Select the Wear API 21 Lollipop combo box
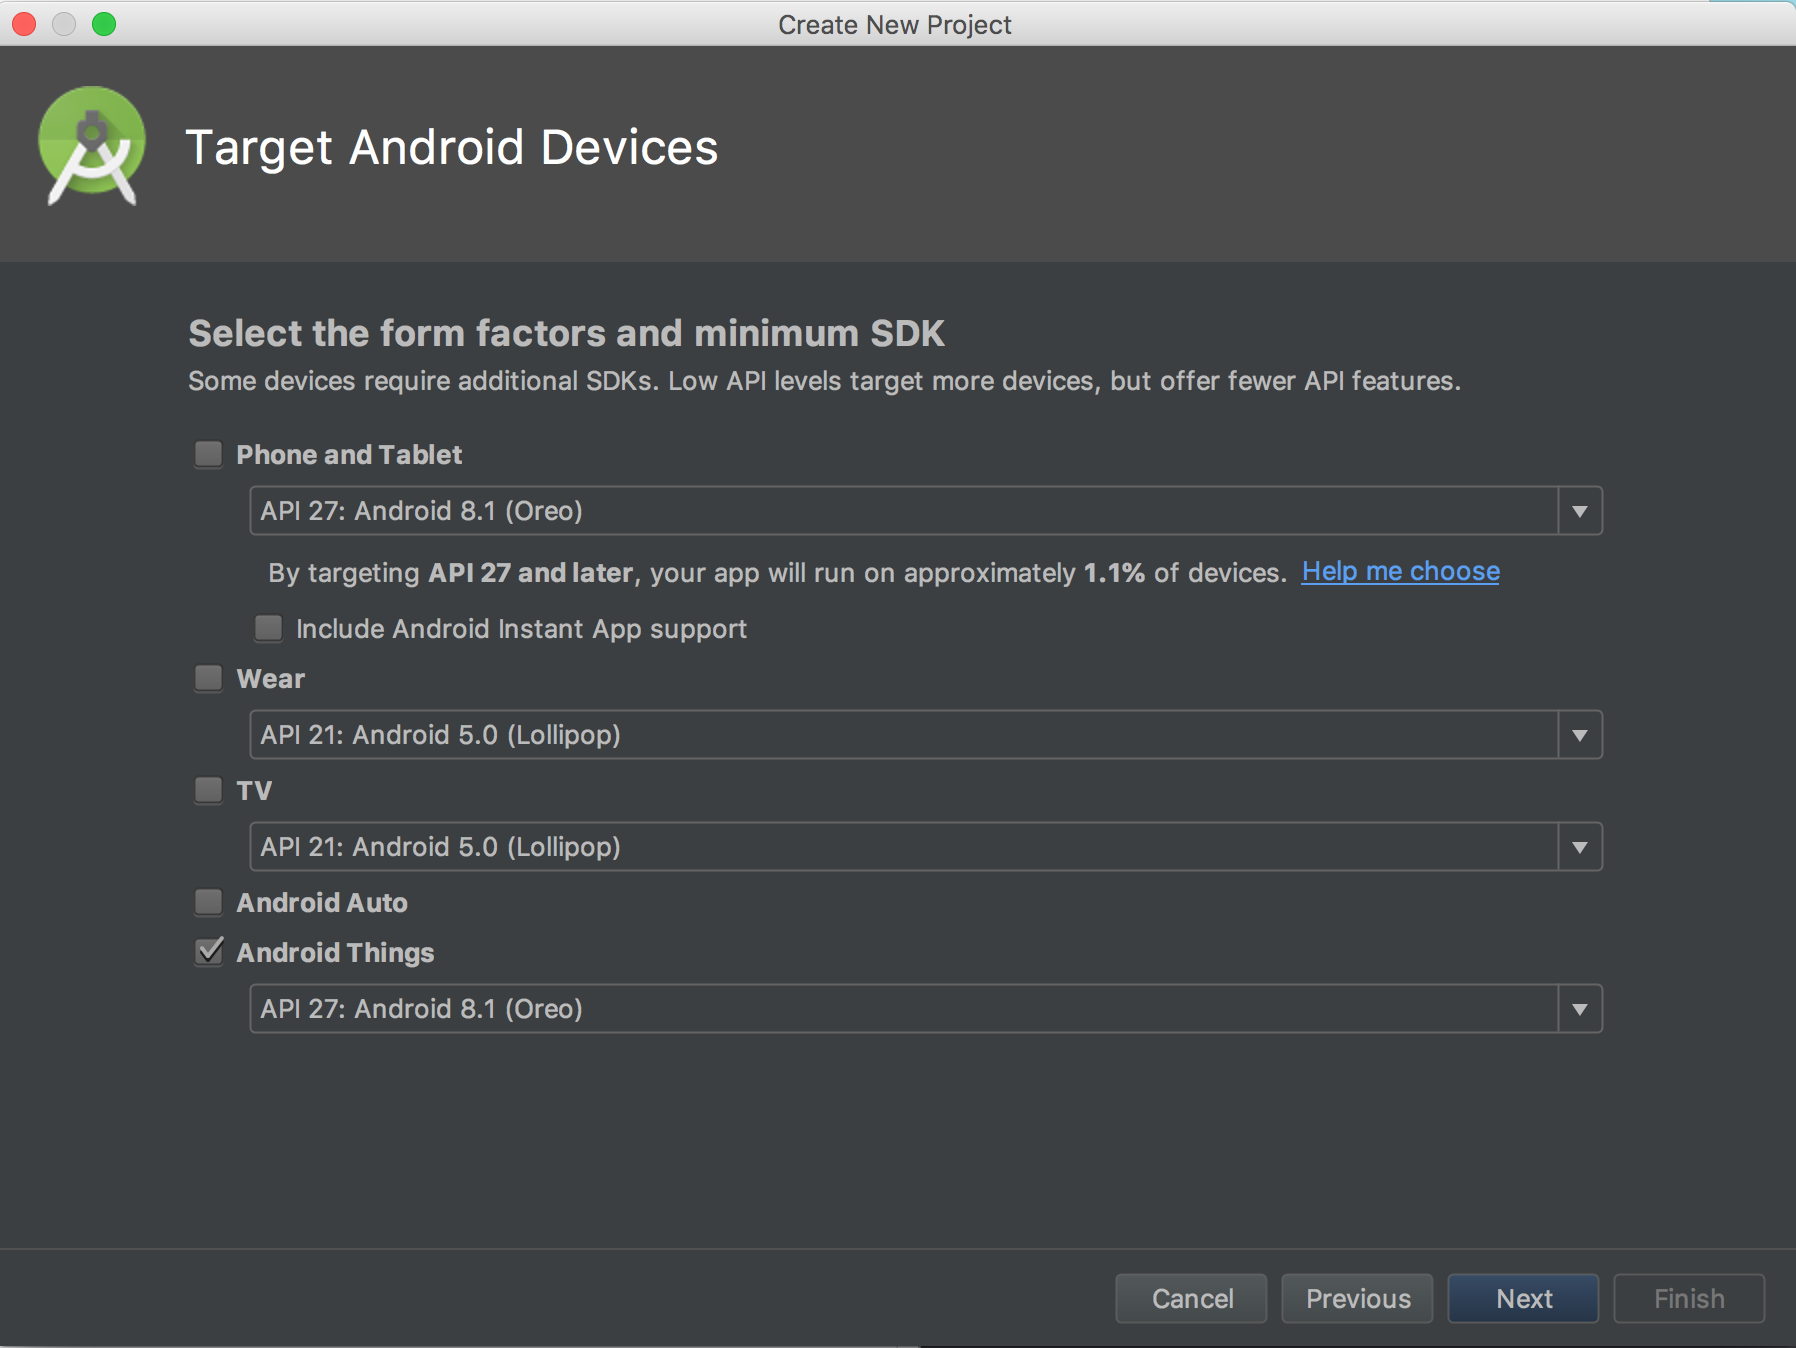This screenshot has width=1796, height=1348. point(926,735)
